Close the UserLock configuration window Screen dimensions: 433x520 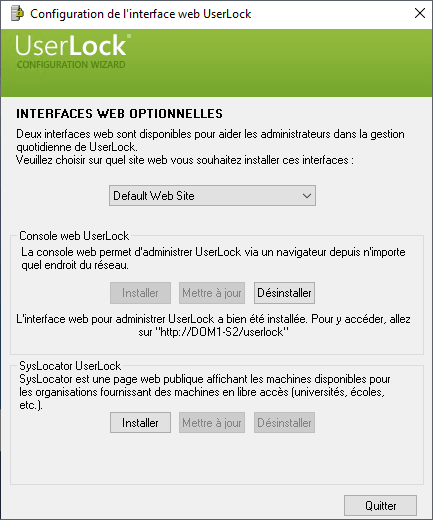(x=420, y=13)
